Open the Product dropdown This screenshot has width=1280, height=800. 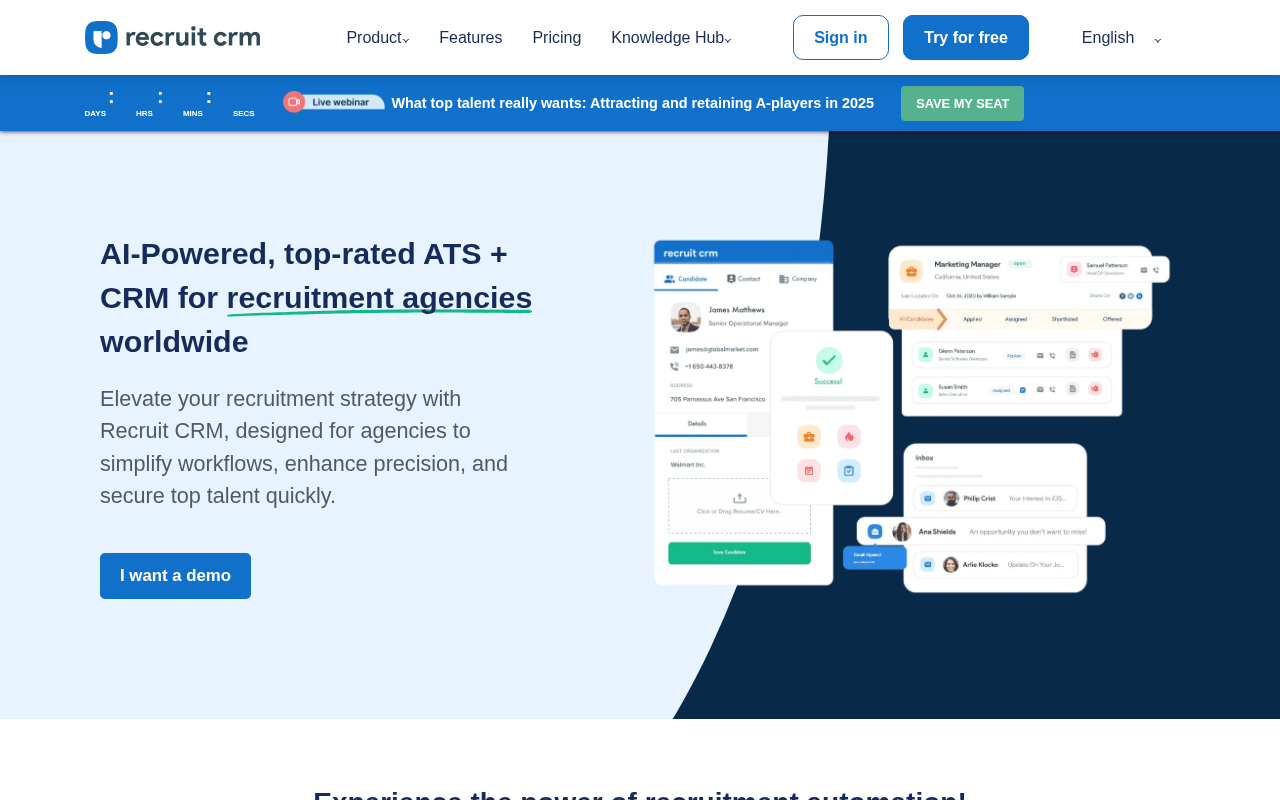click(x=375, y=37)
